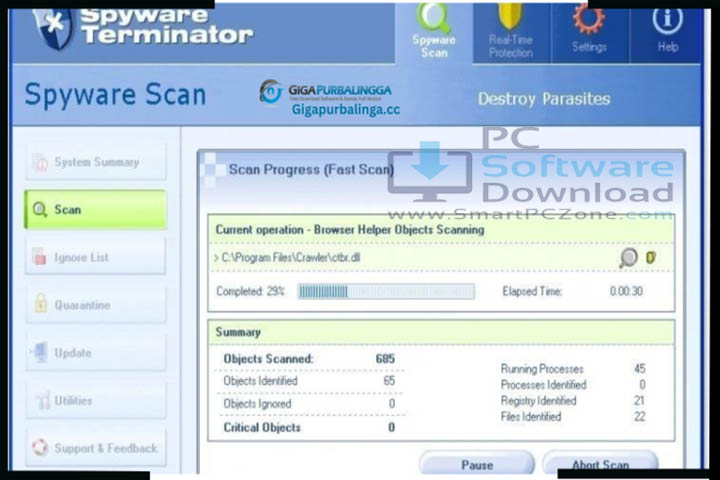
Task: Click the Utilities tools icon
Action: [42, 400]
